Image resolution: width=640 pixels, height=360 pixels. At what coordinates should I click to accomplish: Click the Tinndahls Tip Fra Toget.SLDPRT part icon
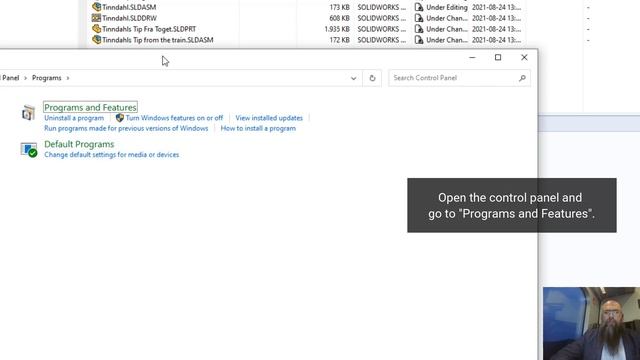coord(96,29)
